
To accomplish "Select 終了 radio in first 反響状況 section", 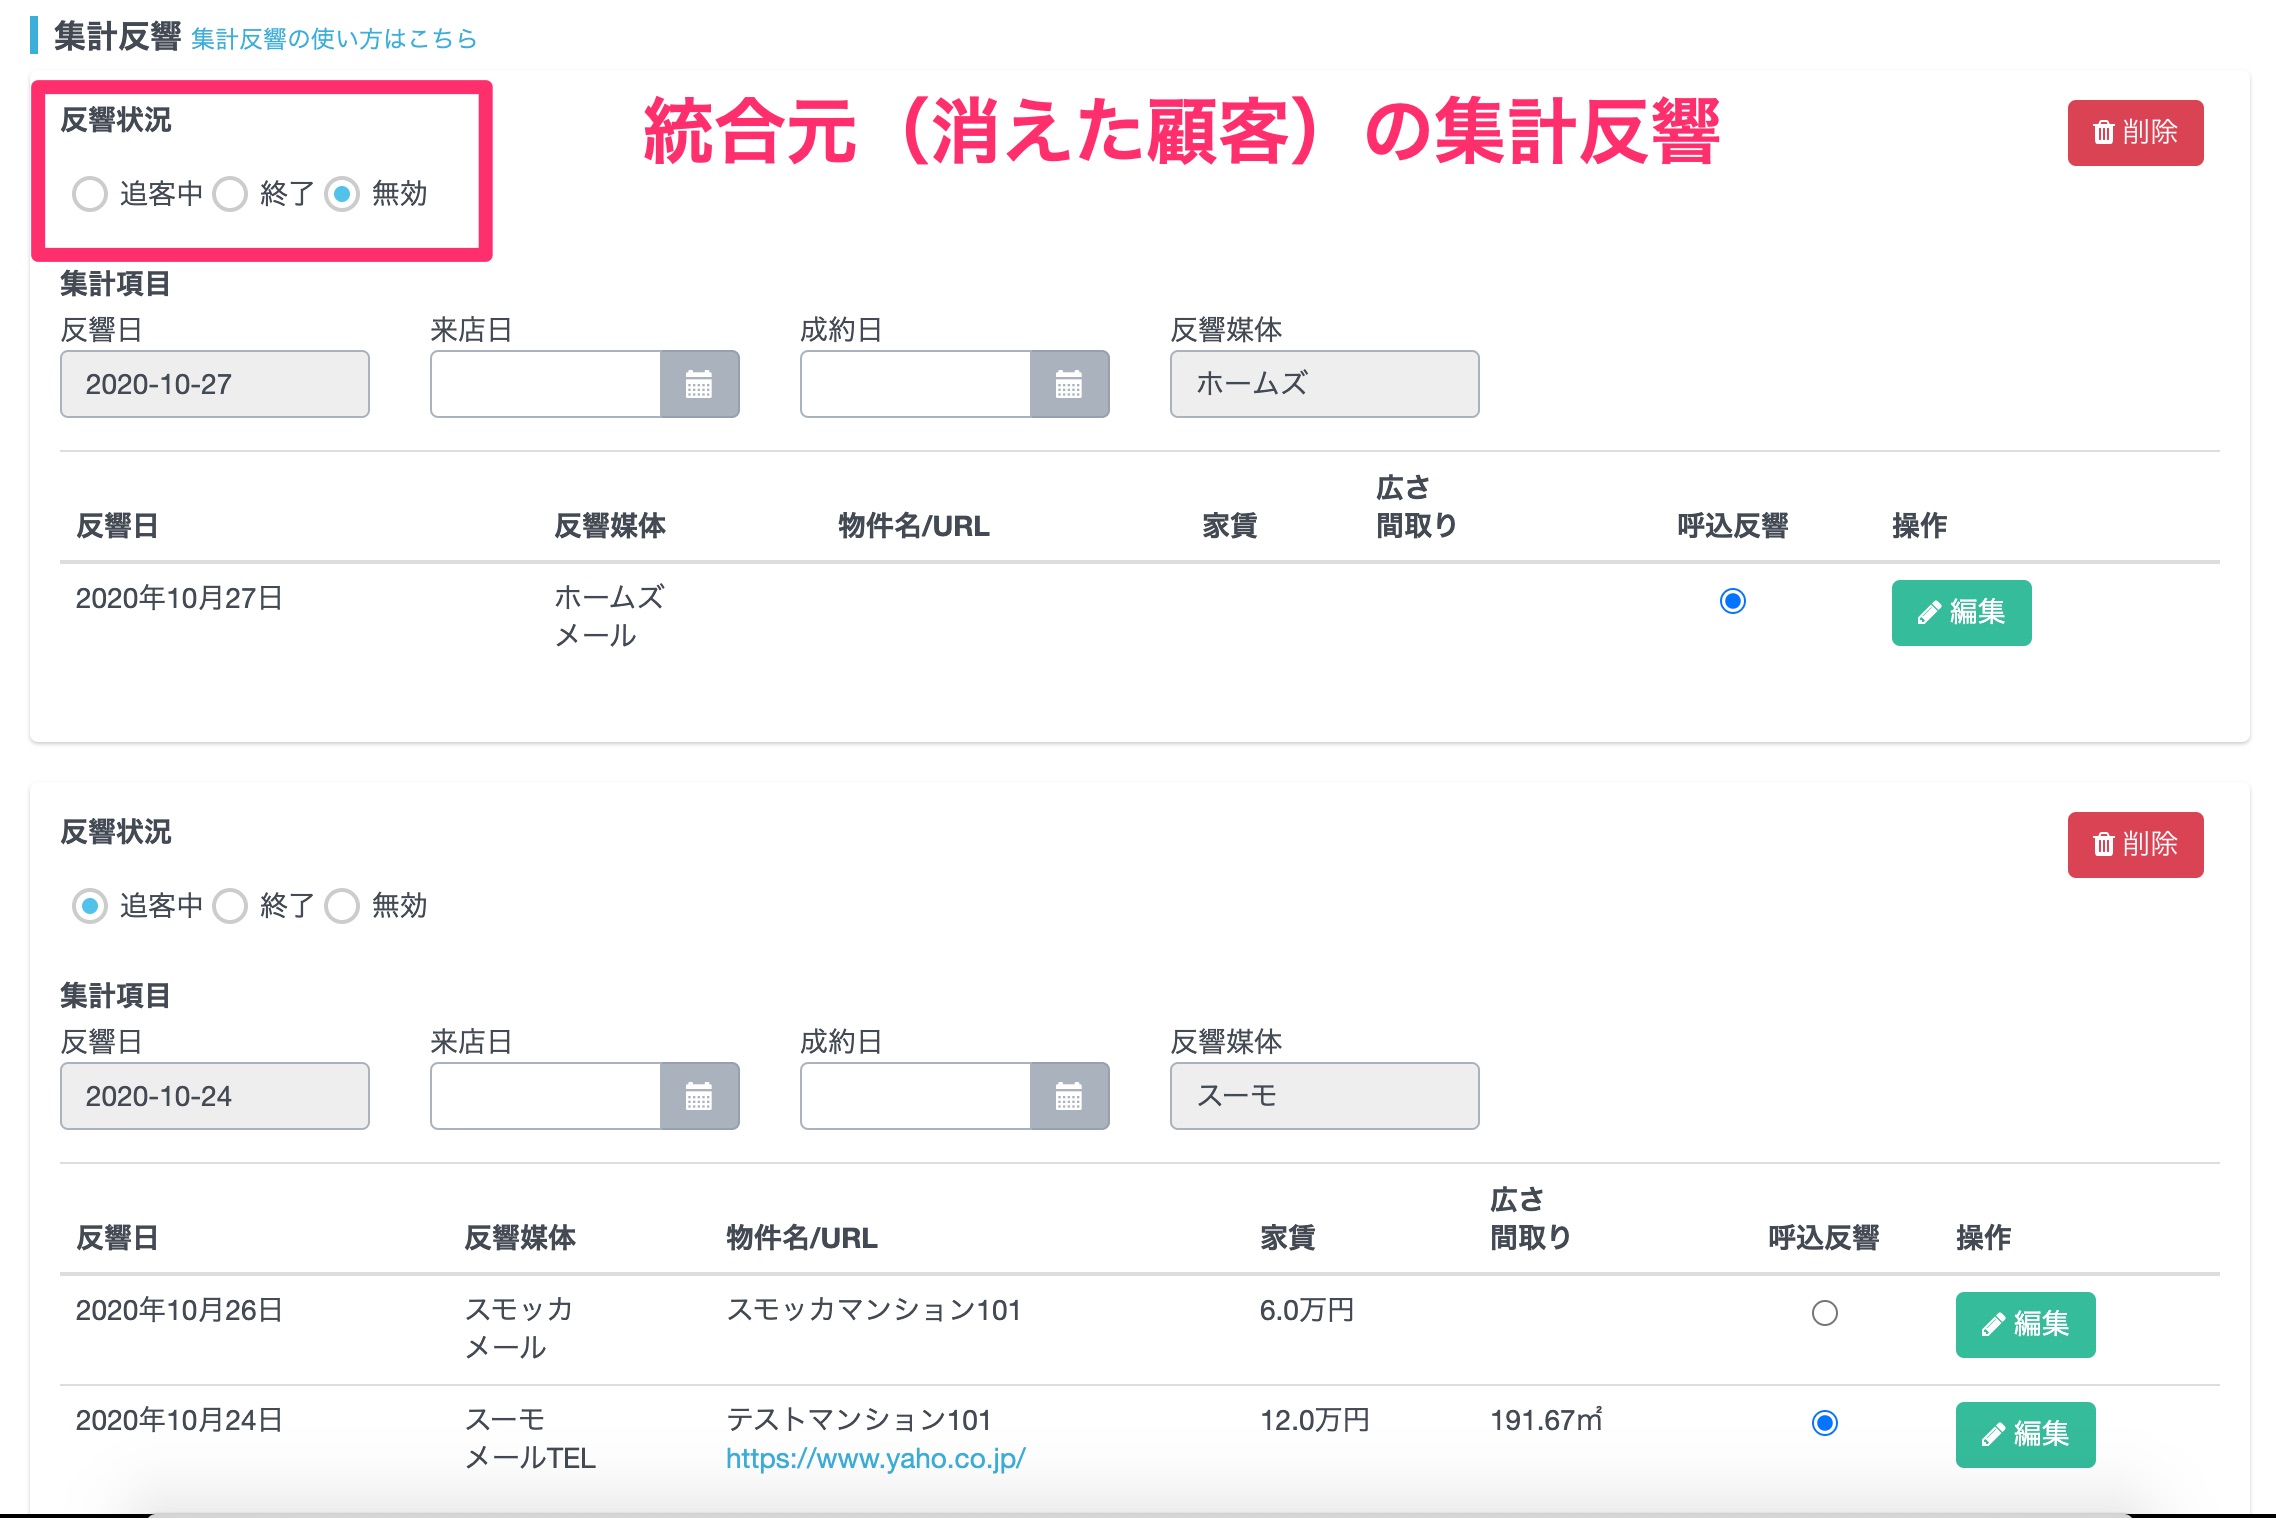I will pos(230,194).
